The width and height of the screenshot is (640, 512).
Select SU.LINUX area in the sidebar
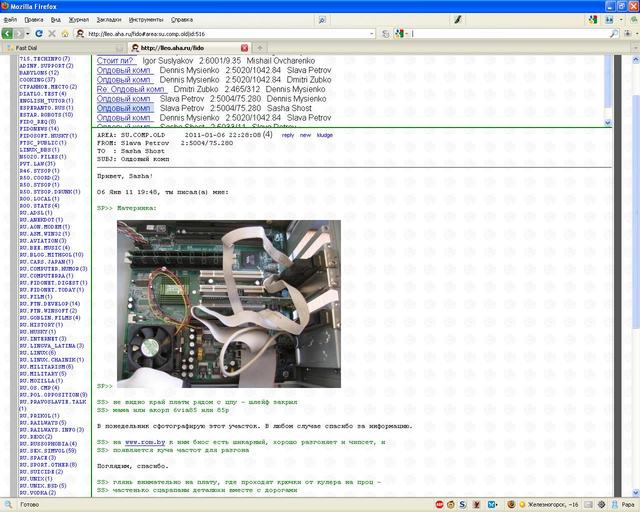pyautogui.click(x=36, y=352)
